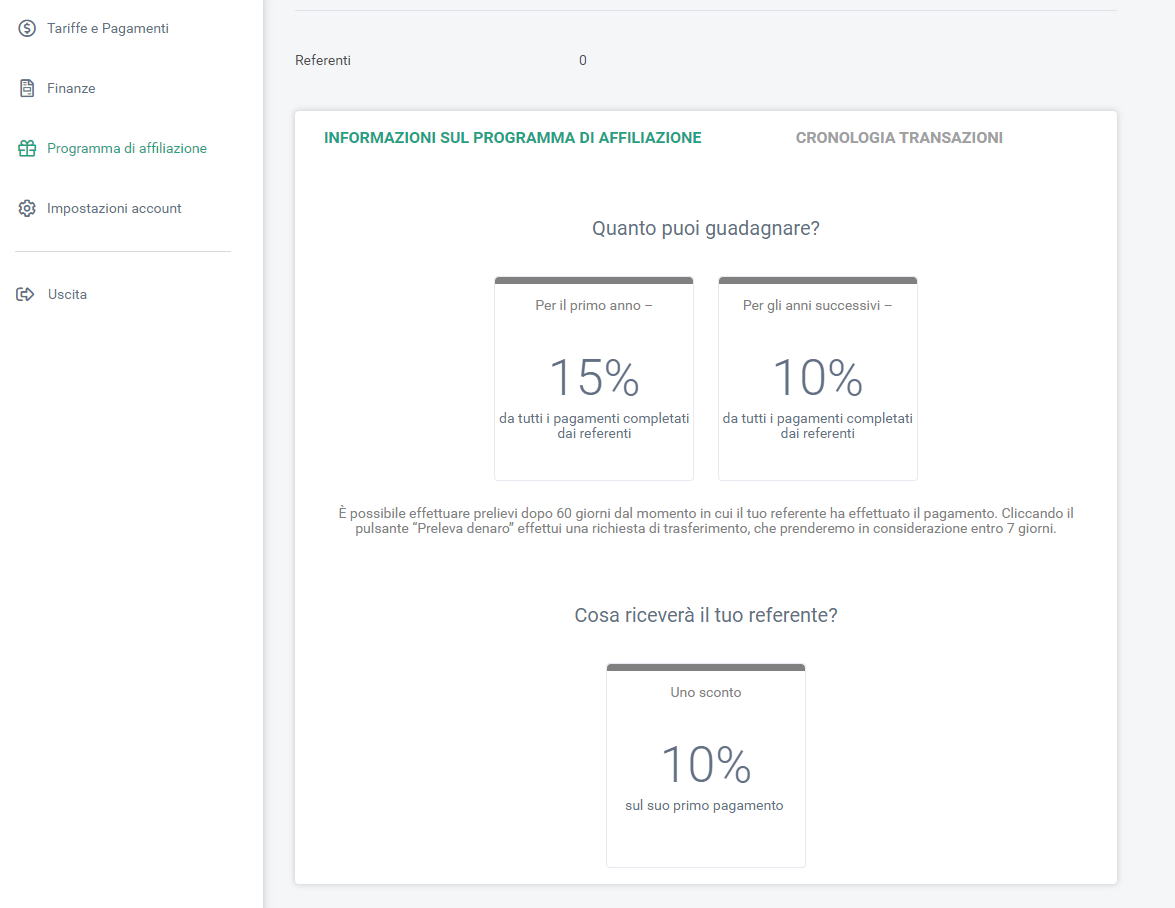The width and height of the screenshot is (1175, 908).
Task: Click the Referenti label
Action: pyautogui.click(x=323, y=61)
